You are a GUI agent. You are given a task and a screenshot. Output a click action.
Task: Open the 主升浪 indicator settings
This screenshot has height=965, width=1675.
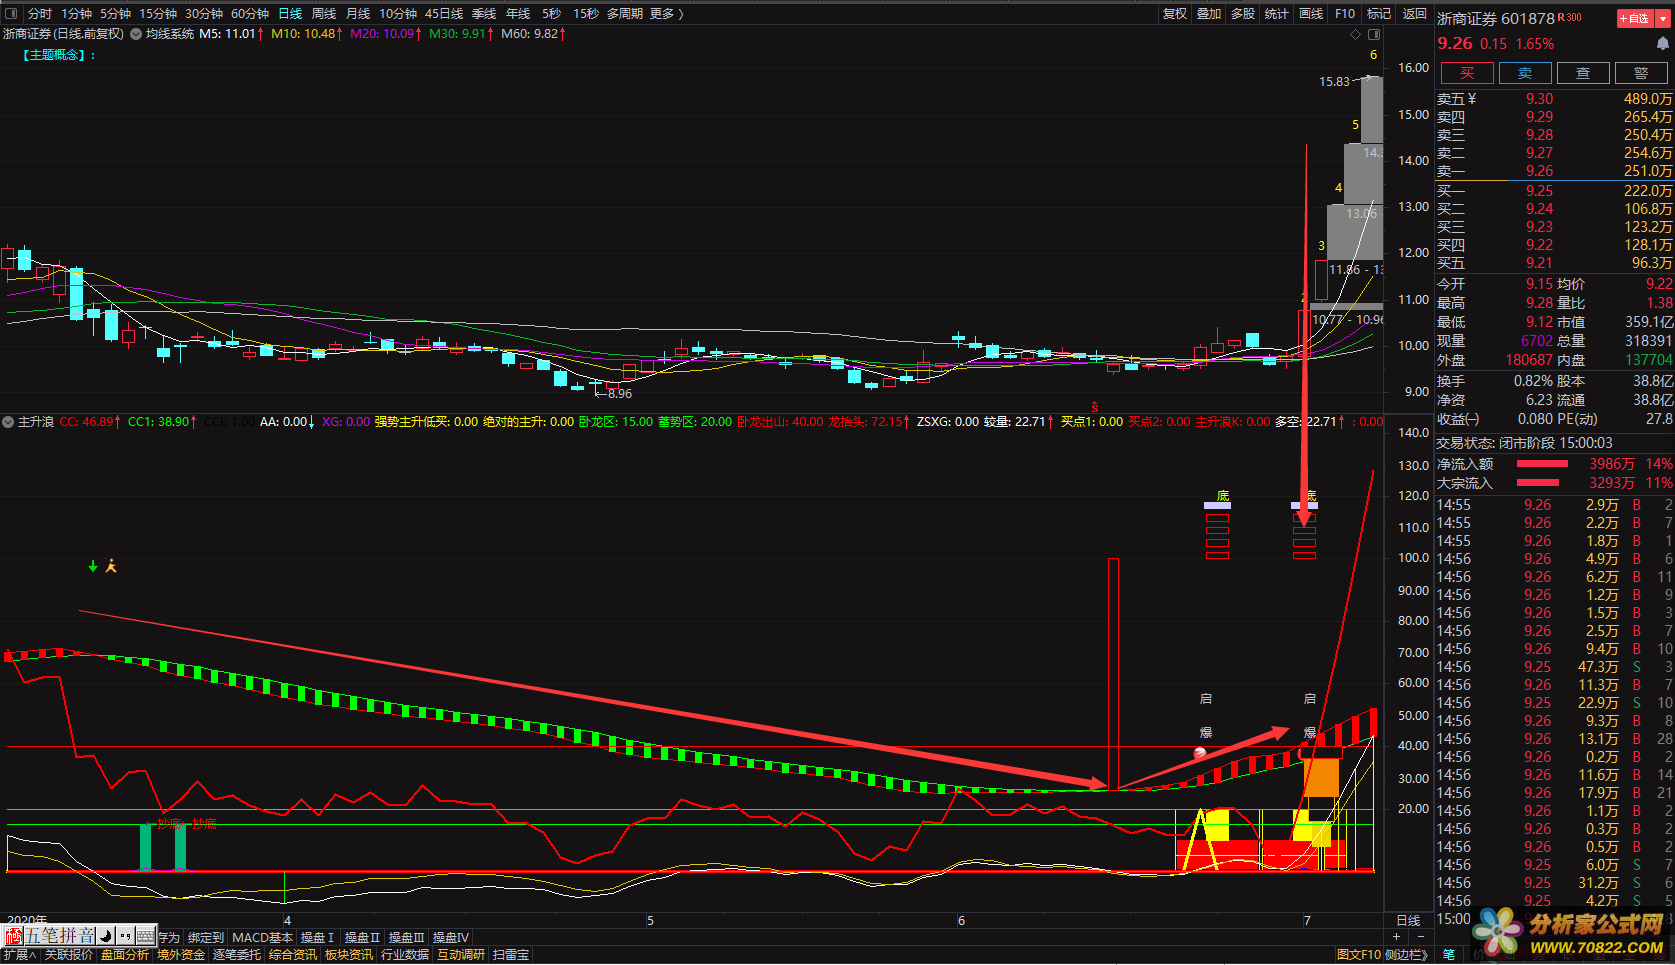pyautogui.click(x=9, y=422)
